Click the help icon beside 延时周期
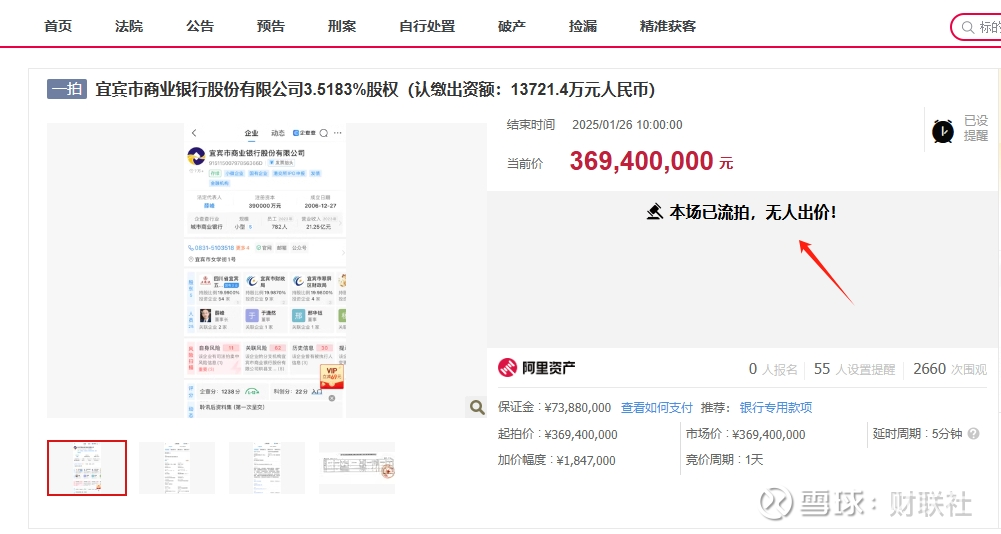This screenshot has height=534, width=1001. (973, 434)
